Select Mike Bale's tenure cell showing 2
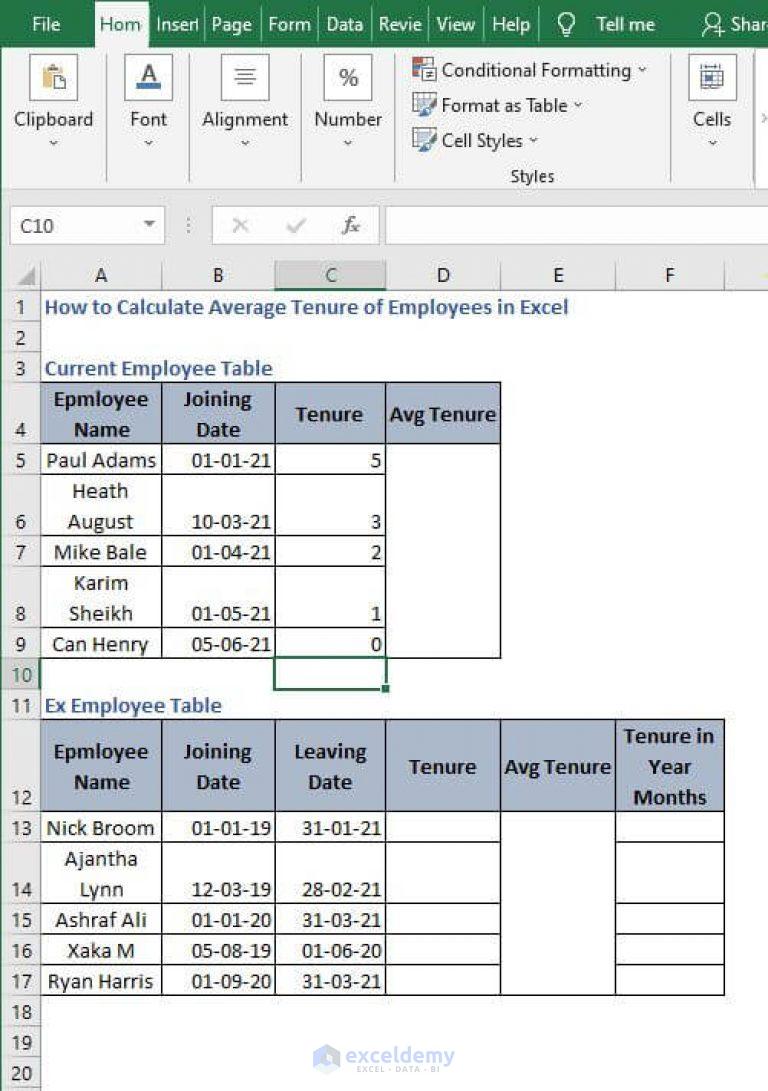The image size is (768, 1091). click(330, 552)
